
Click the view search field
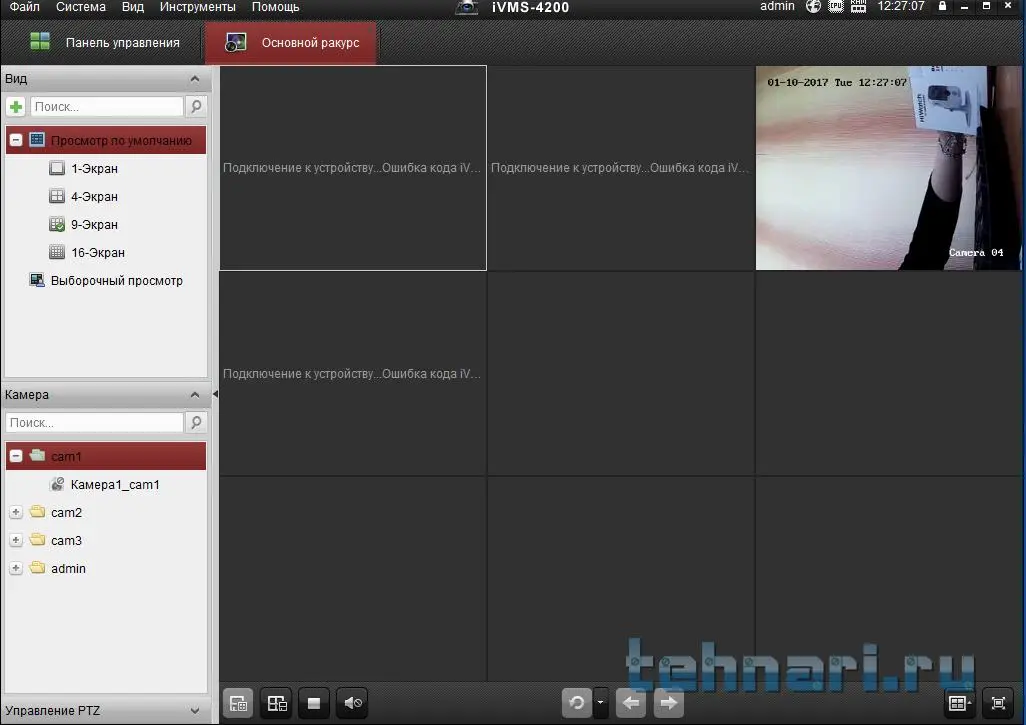(x=107, y=107)
